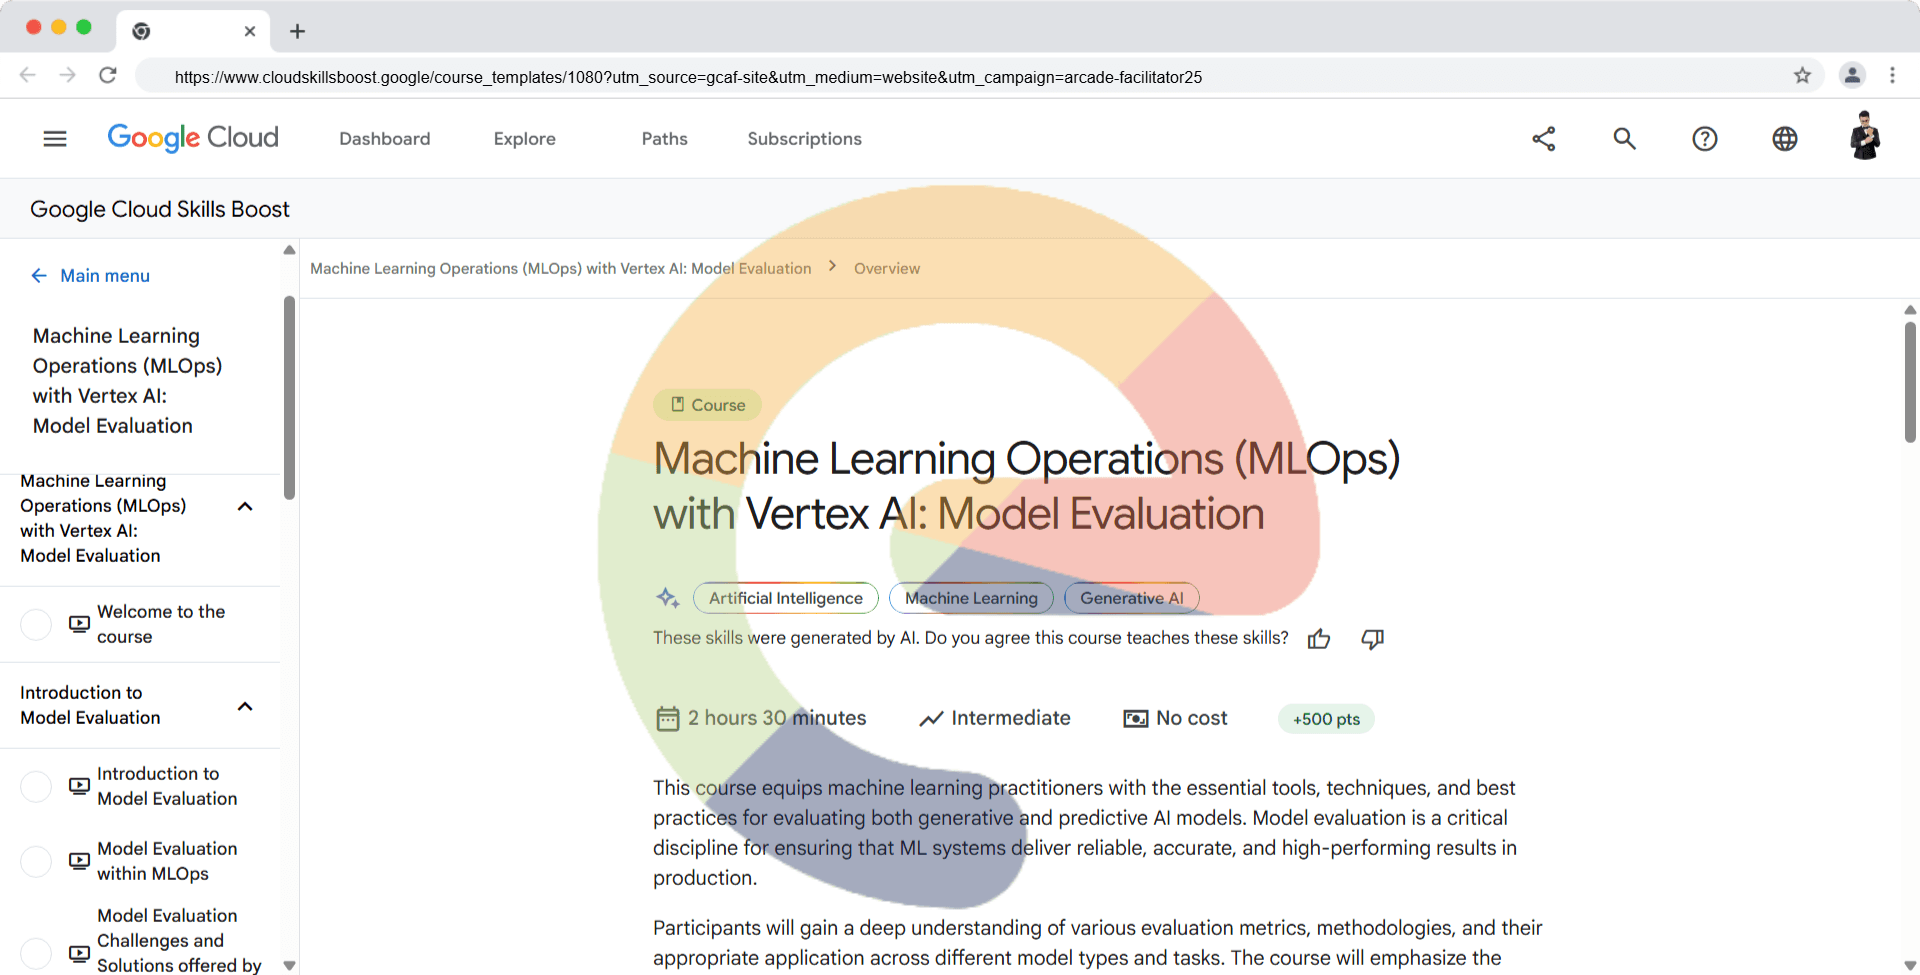Image resolution: width=1920 pixels, height=975 pixels.
Task: Open the user profile avatar
Action: (x=1864, y=136)
